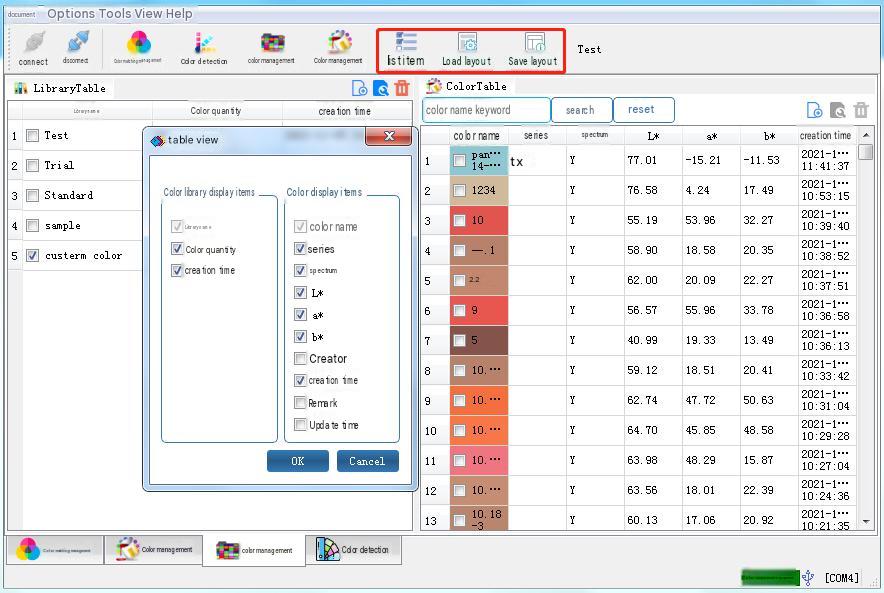Screen dimensions: 884x593
Task: Click the connect toolbar icon
Action: [34, 48]
